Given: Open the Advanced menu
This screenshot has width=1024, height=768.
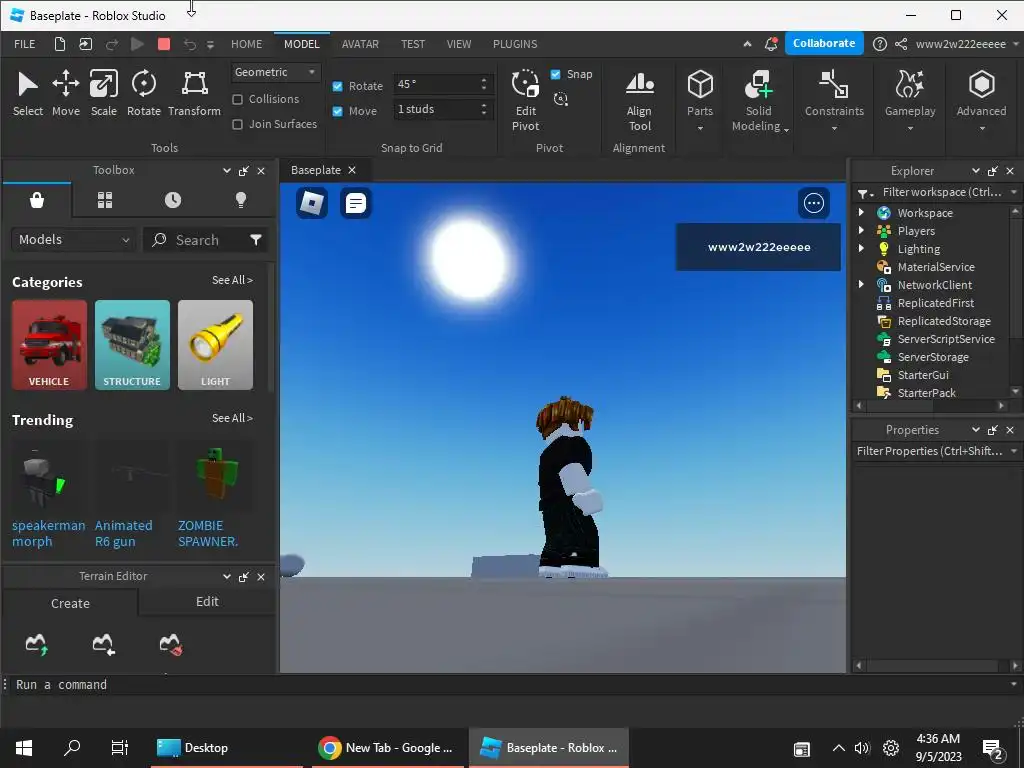Looking at the screenshot, I should (981, 100).
